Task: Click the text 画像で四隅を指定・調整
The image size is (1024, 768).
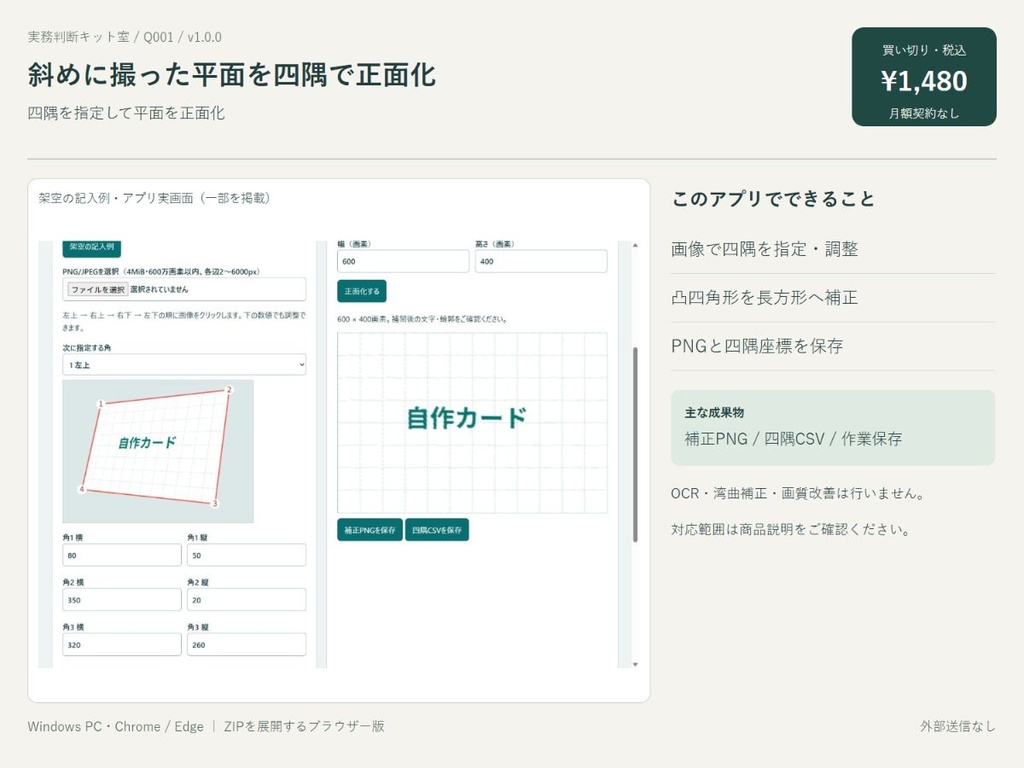Action: pos(765,249)
